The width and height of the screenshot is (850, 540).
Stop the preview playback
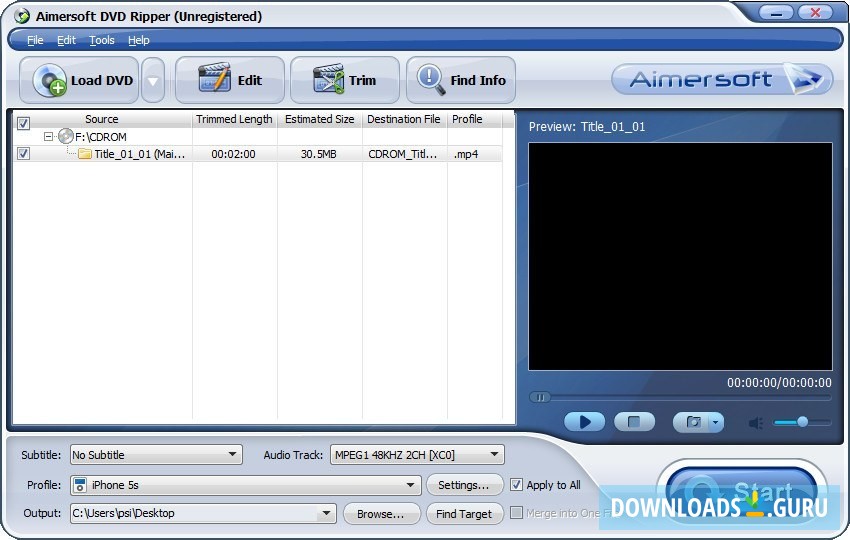(634, 422)
